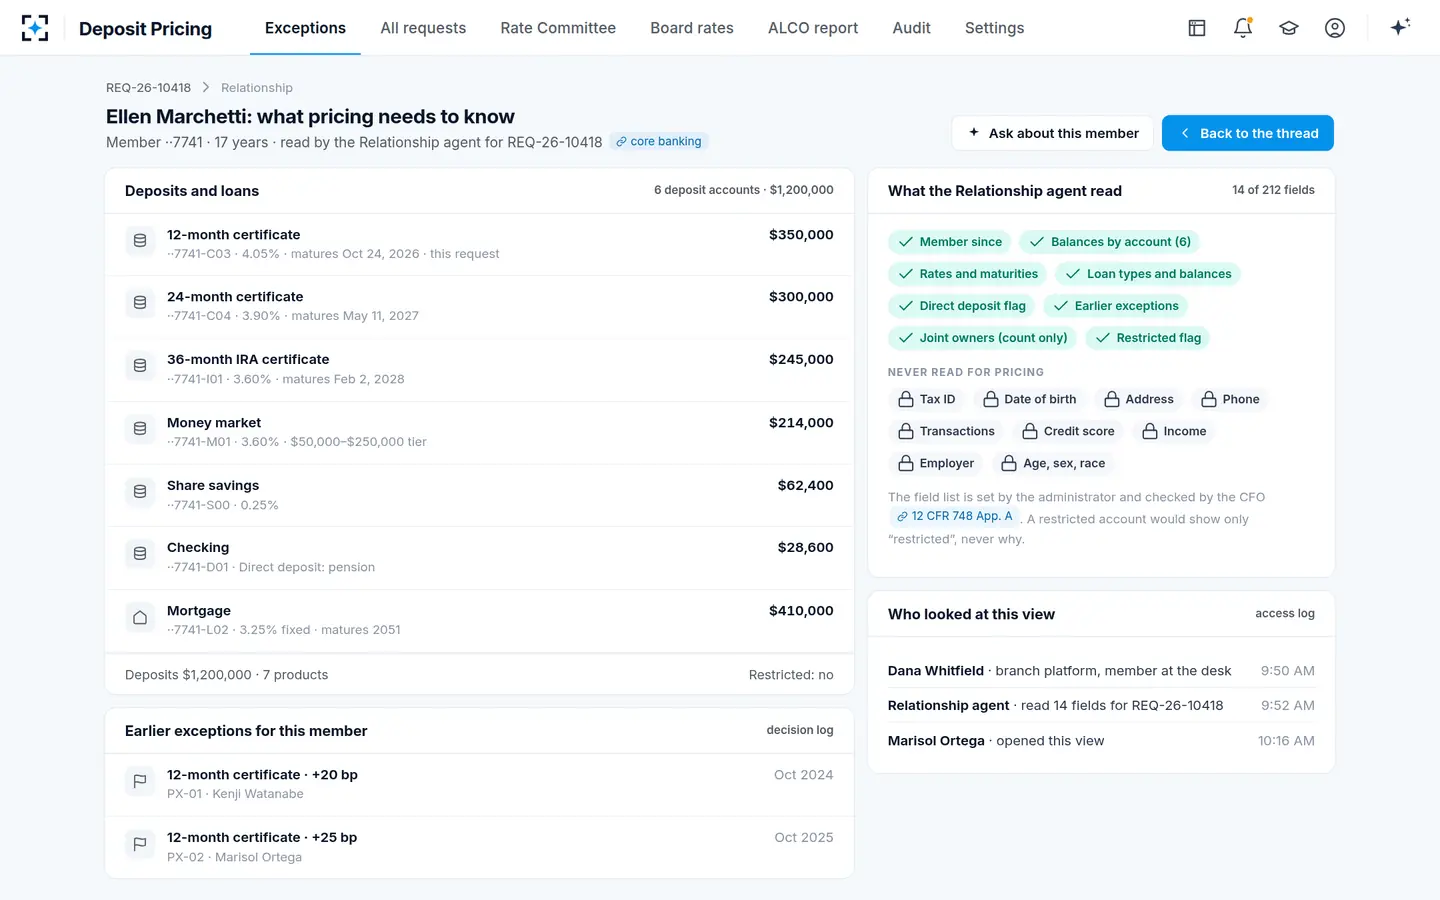Click the Restricted: no footer text
Image resolution: width=1440 pixels, height=900 pixels.
tap(791, 675)
